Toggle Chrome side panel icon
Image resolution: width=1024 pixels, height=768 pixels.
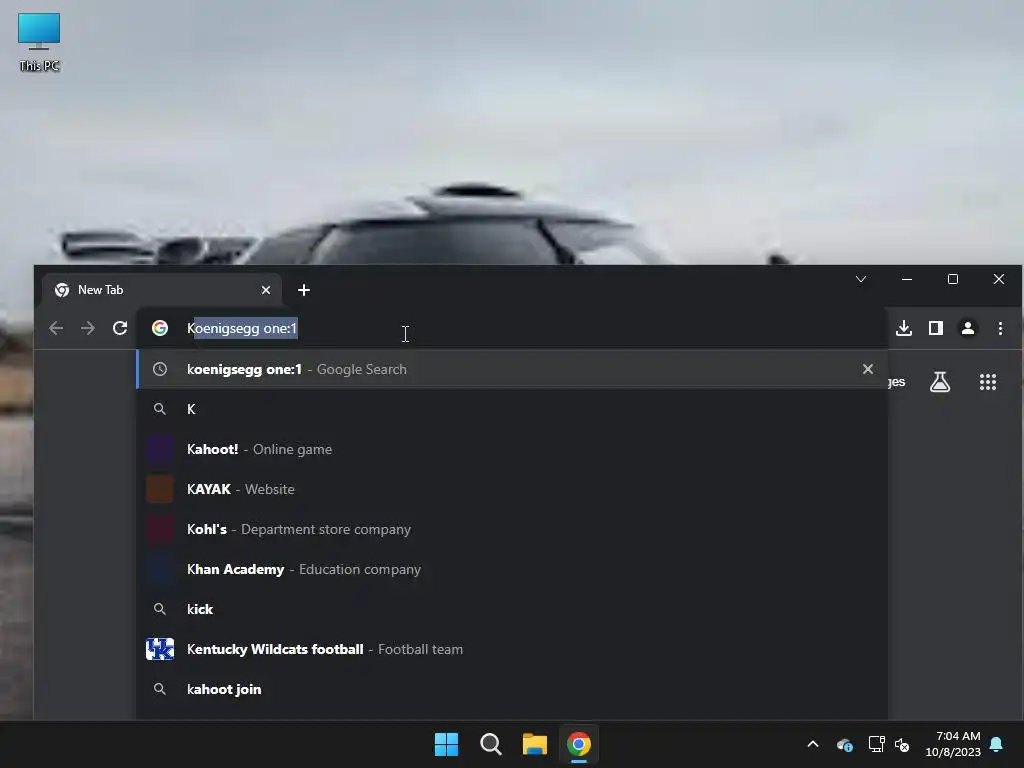pyautogui.click(x=936, y=328)
